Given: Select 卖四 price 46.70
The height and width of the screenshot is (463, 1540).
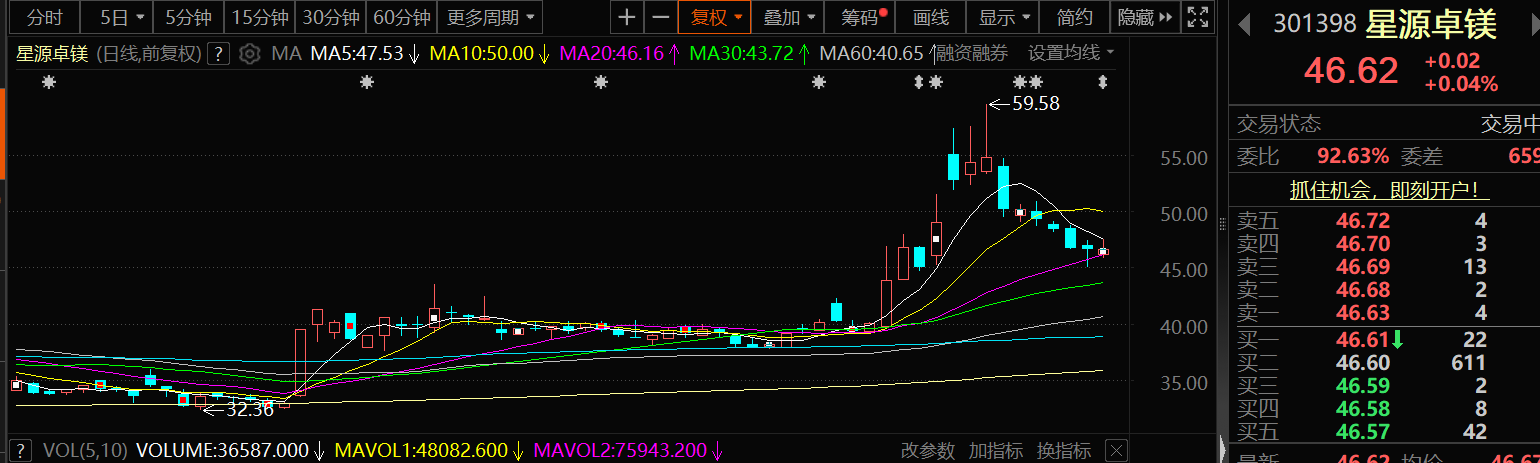Looking at the screenshot, I should click(1363, 243).
